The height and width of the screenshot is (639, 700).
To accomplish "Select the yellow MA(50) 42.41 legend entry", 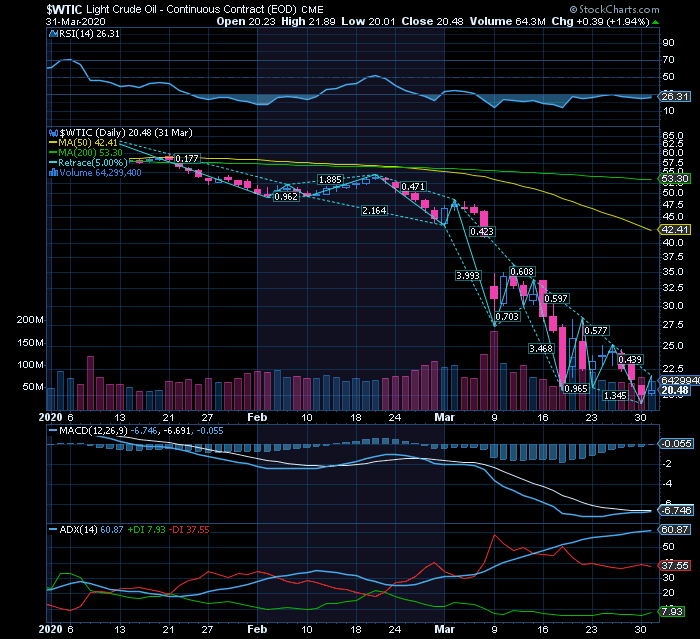I will (83, 143).
